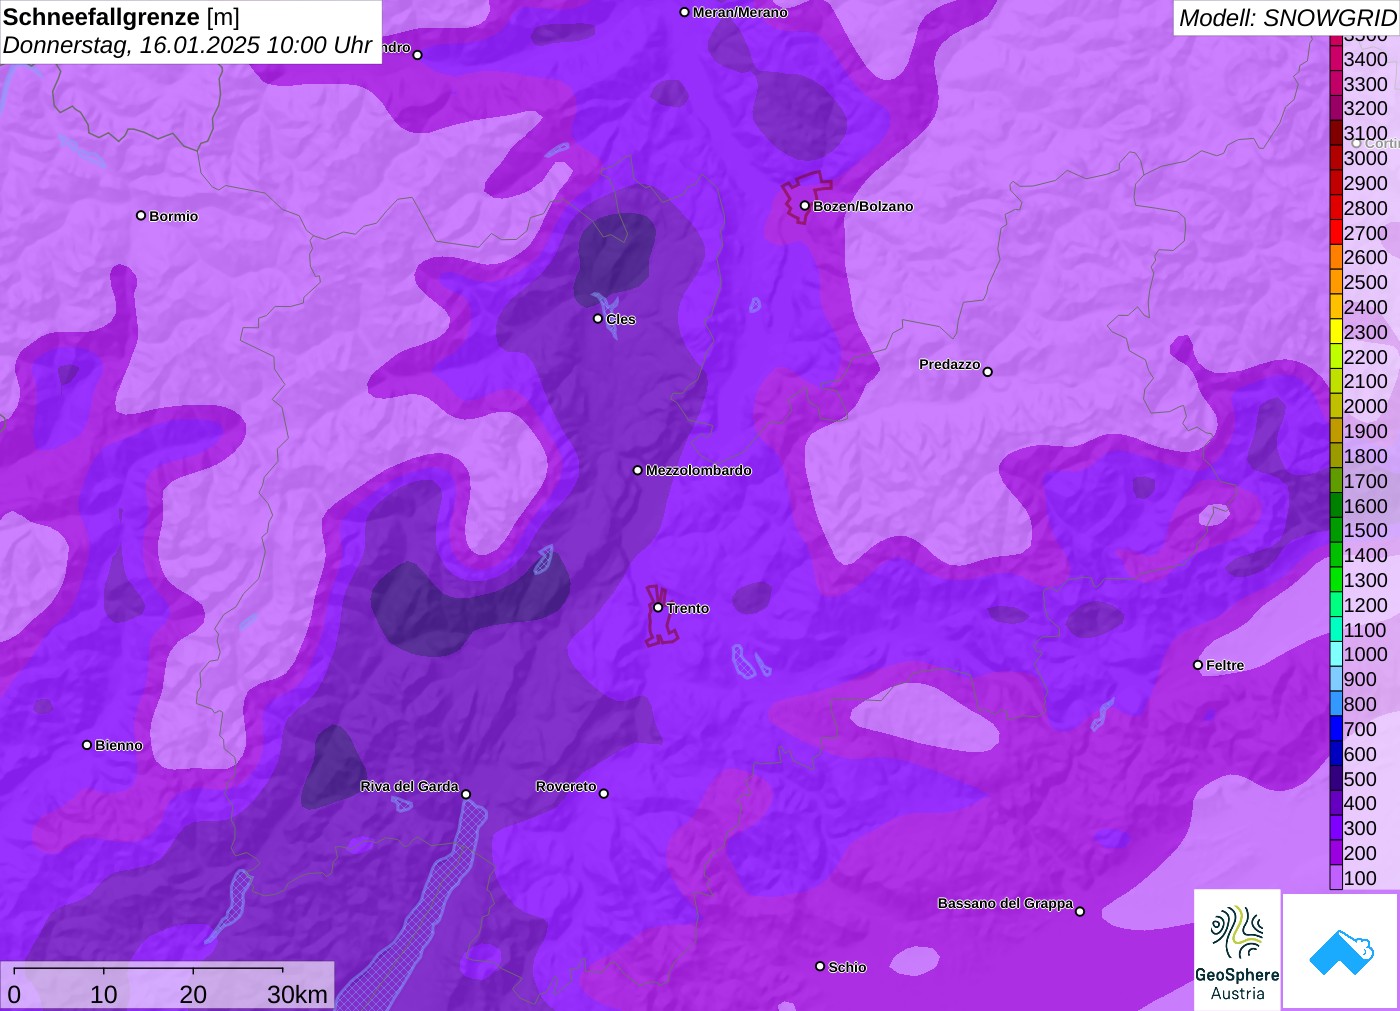Click the Rovereto city label

coord(566,786)
